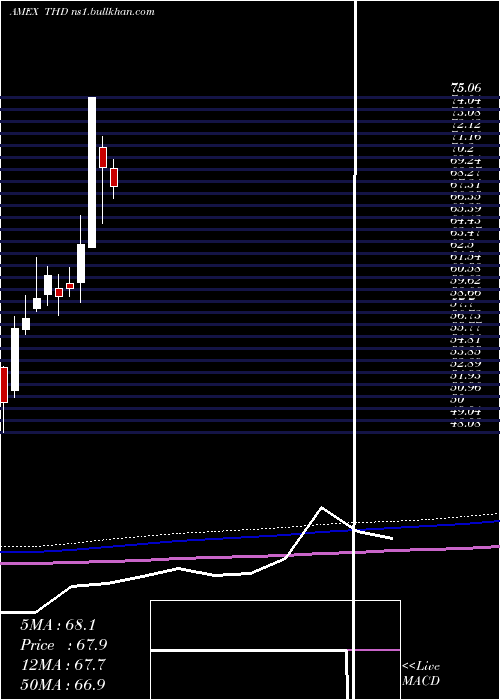Click the 62.5 price axis label

coord(463,245)
